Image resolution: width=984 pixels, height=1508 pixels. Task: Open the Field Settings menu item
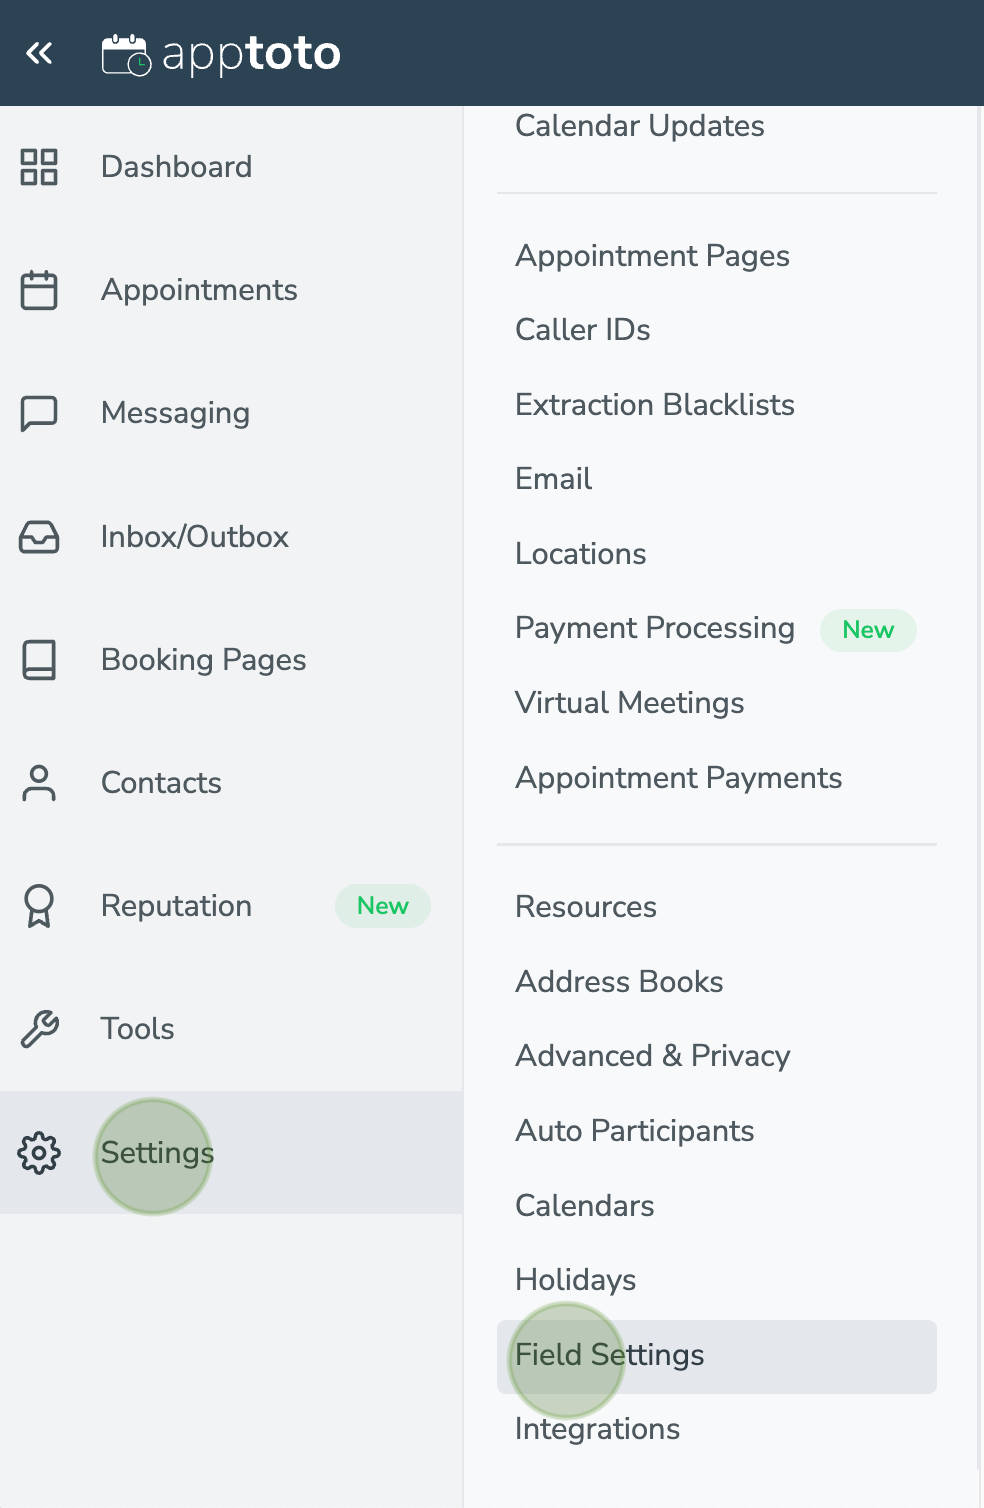click(608, 1355)
